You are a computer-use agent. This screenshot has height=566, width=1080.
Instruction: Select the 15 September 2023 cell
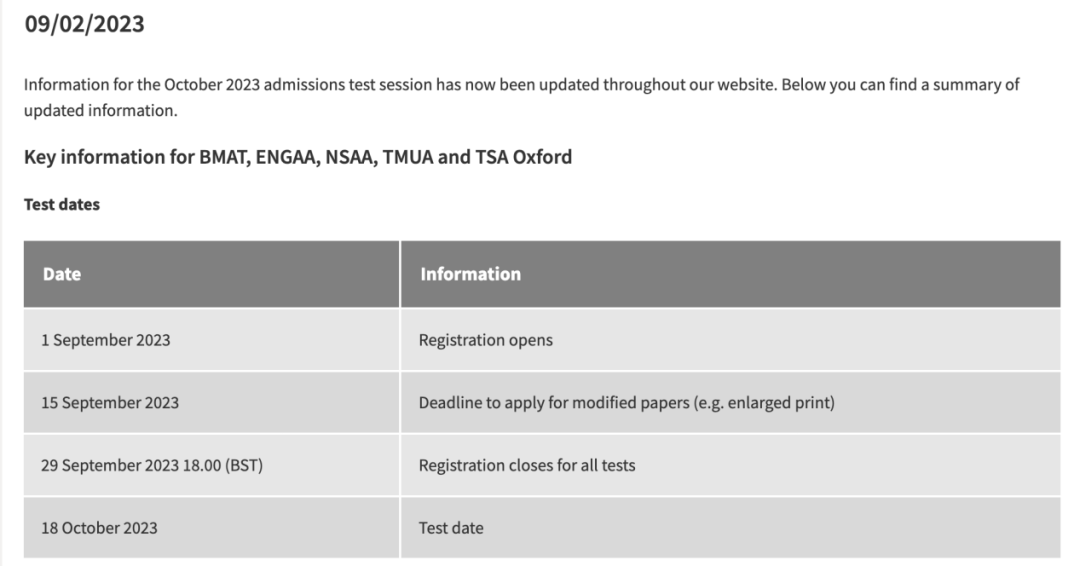tap(211, 403)
